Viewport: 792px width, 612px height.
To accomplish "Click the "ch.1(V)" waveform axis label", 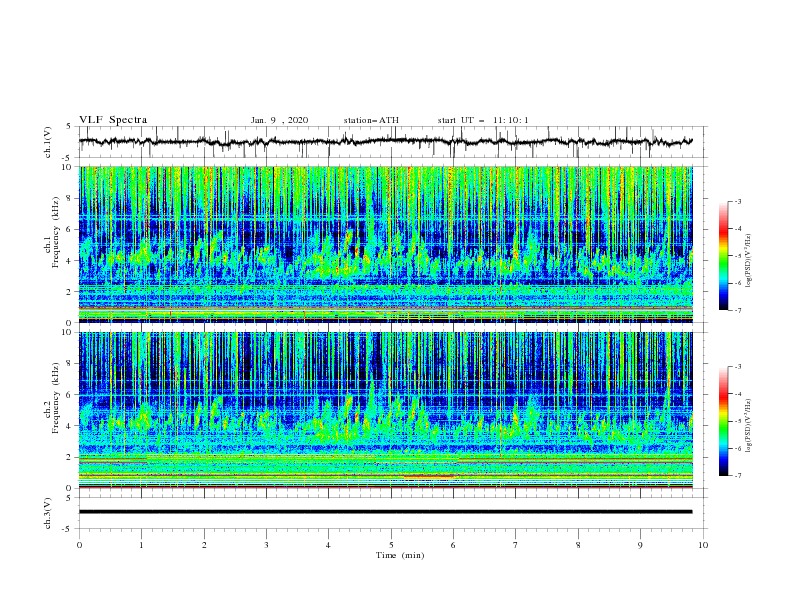I will 48,142.
